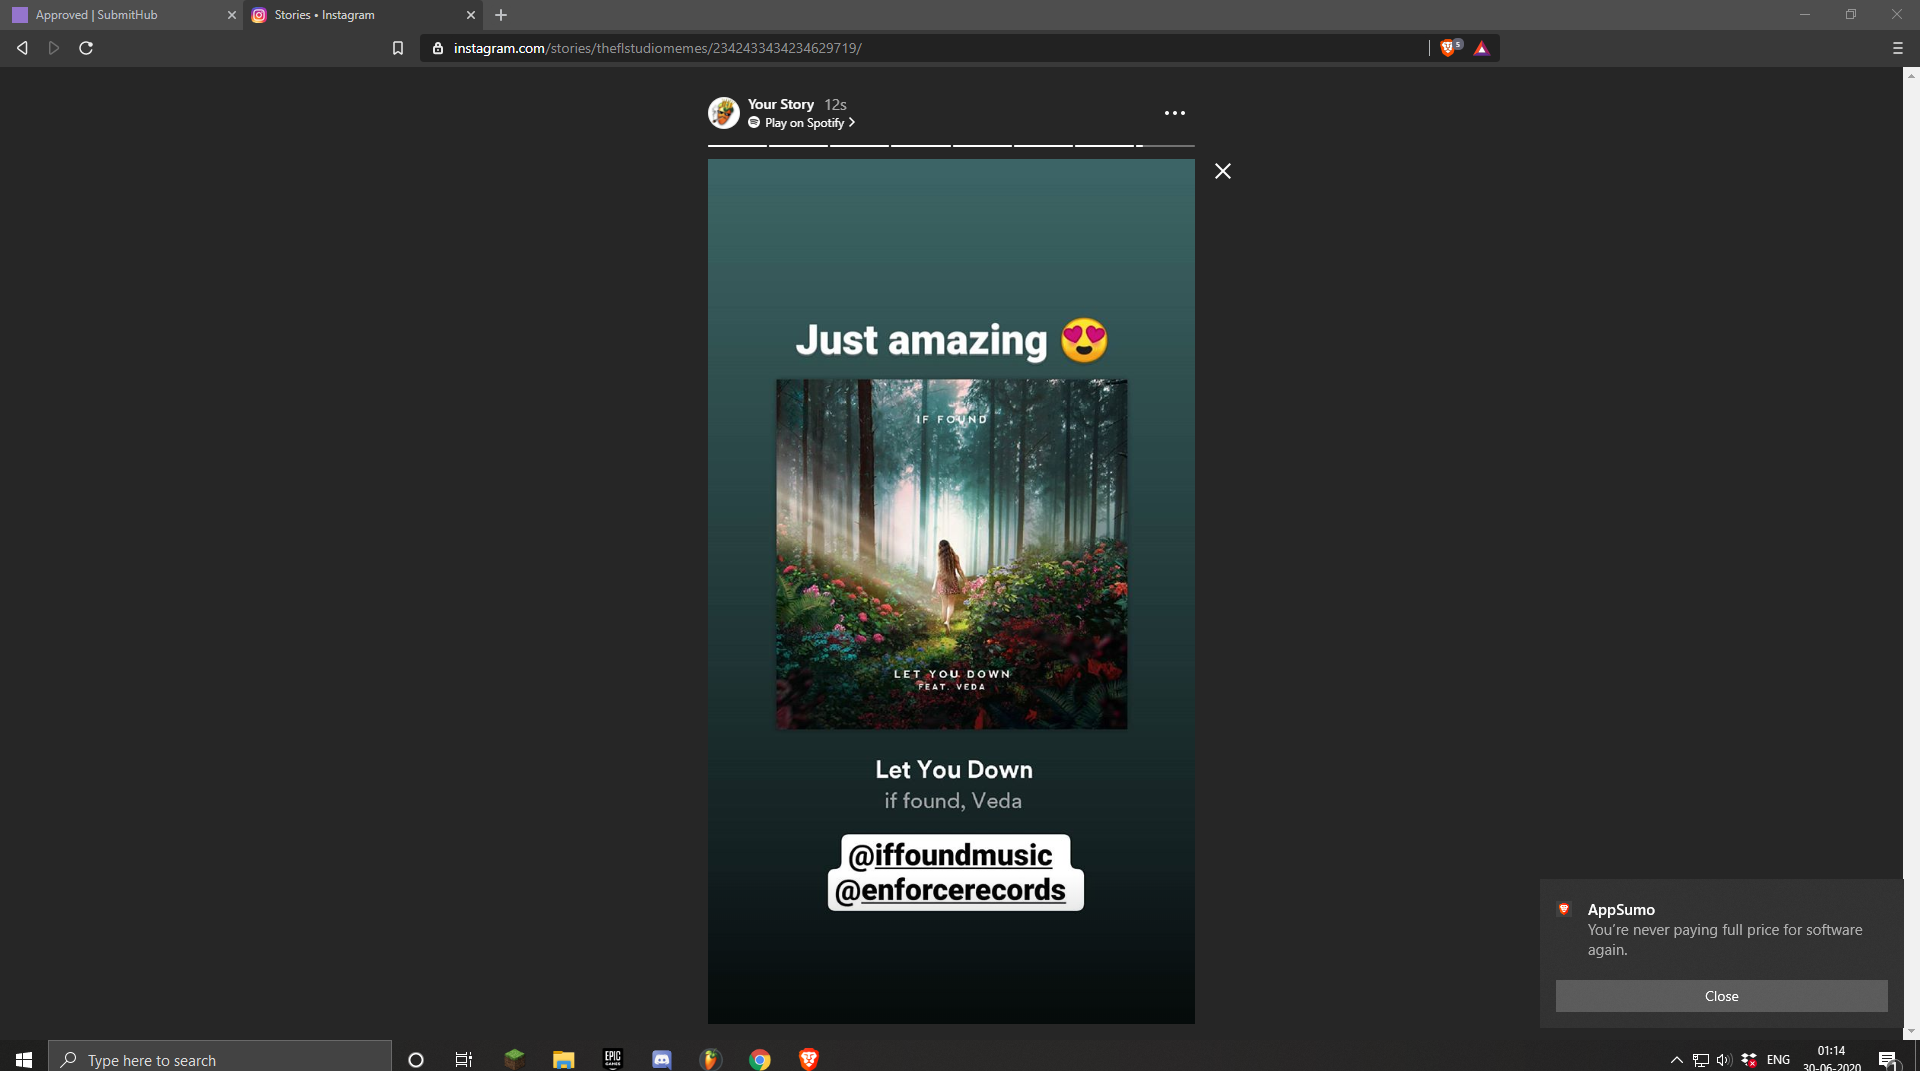Click the scrollbar down arrow
This screenshot has height=1071, width=1920.
pyautogui.click(x=1911, y=1031)
